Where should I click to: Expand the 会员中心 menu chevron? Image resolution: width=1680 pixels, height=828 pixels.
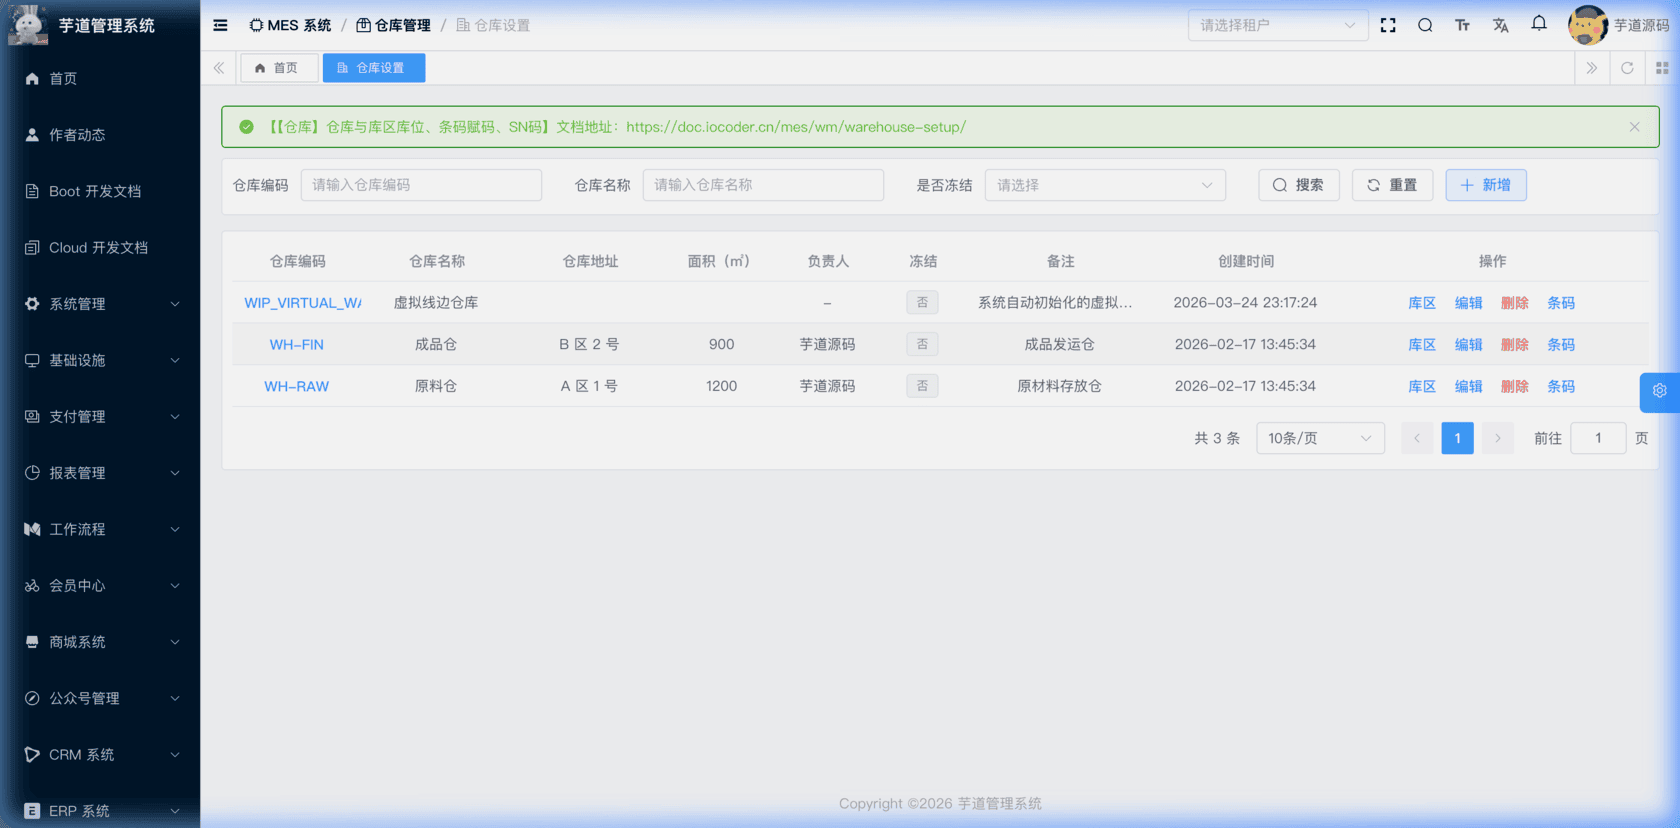[x=175, y=586]
